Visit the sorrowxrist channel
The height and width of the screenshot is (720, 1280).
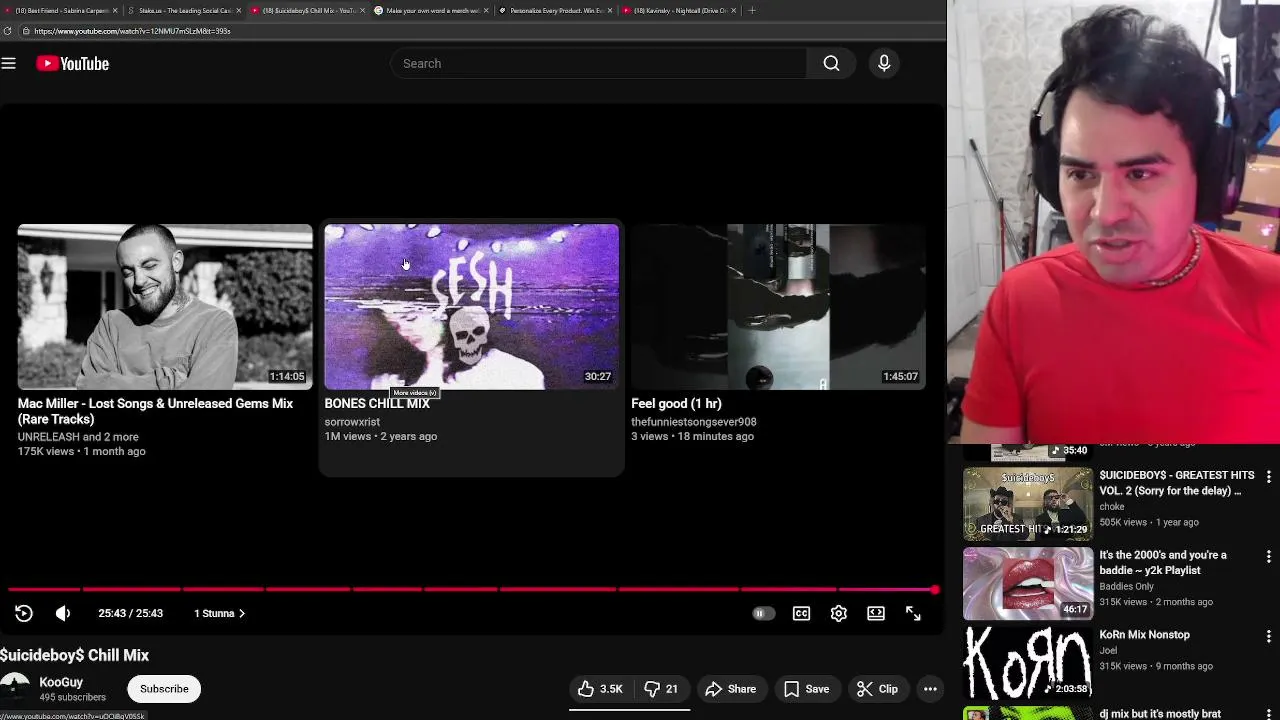click(x=352, y=422)
